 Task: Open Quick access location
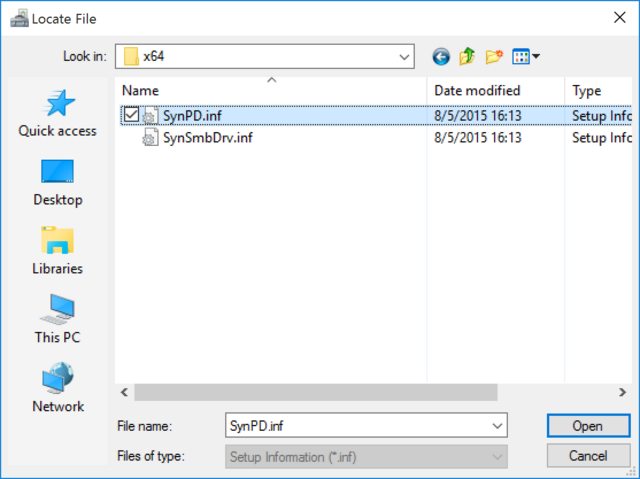click(58, 113)
